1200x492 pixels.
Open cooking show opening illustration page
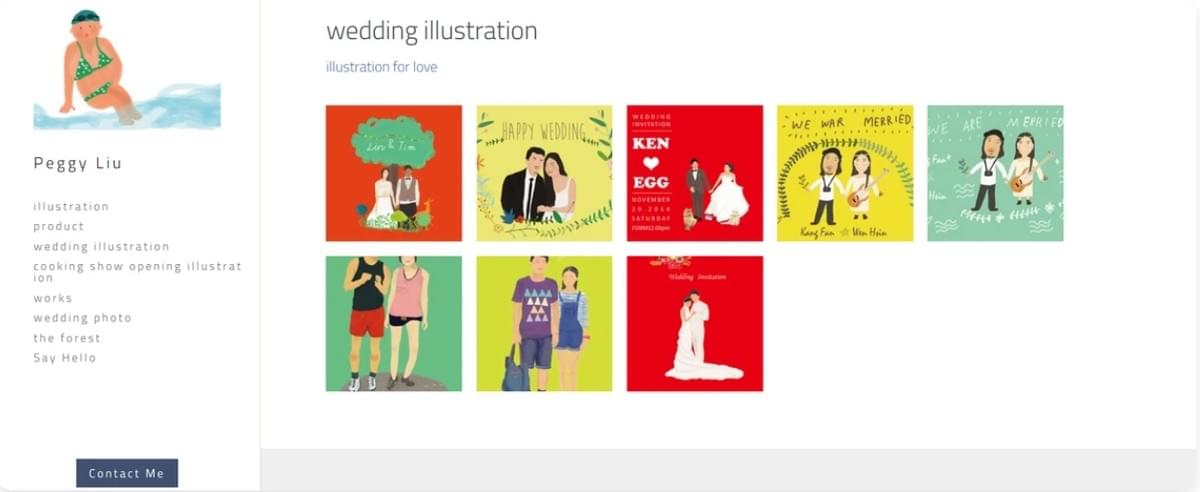138,272
